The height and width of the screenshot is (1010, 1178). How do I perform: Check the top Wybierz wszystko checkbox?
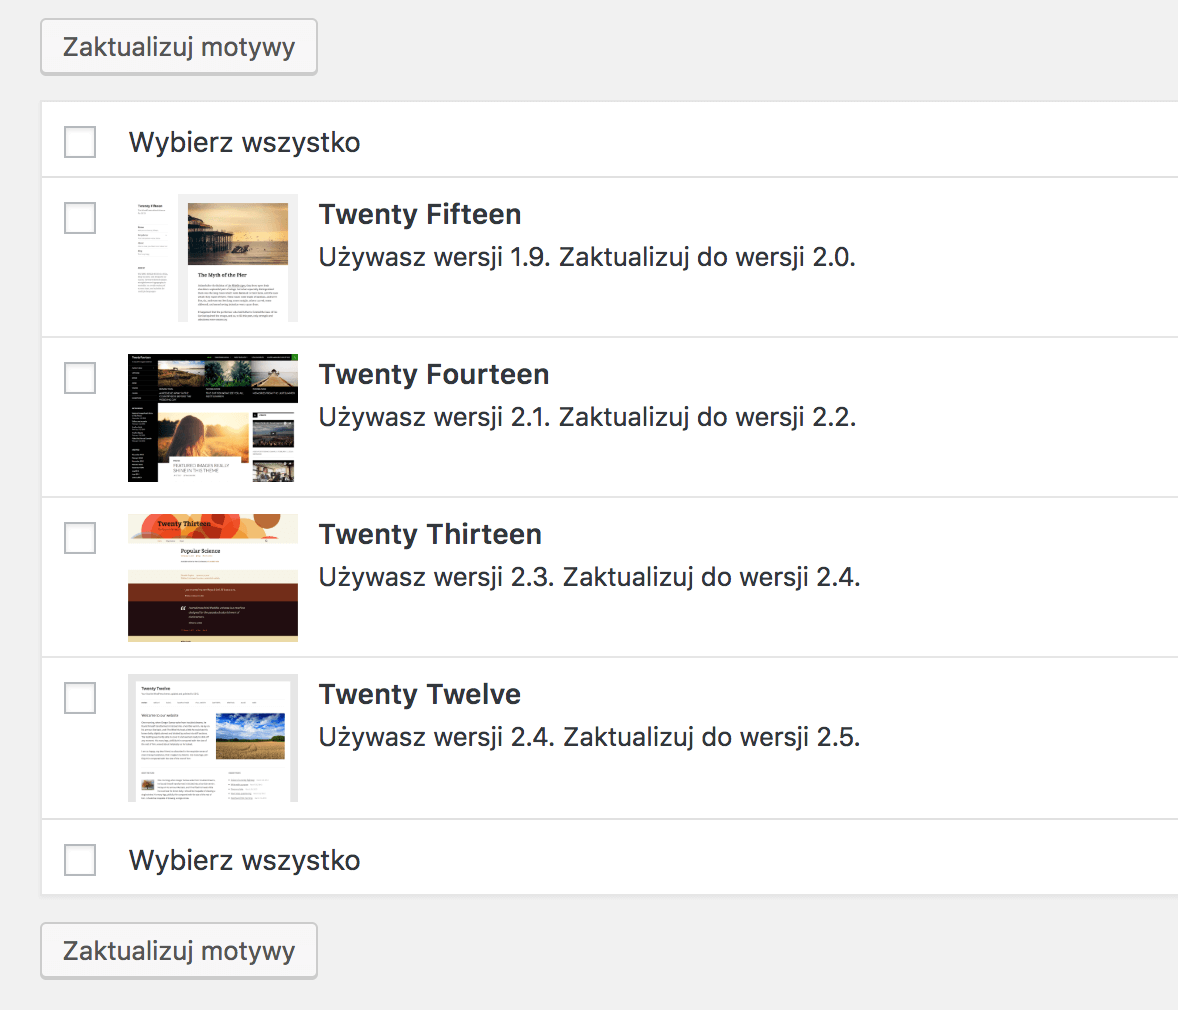[x=80, y=142]
